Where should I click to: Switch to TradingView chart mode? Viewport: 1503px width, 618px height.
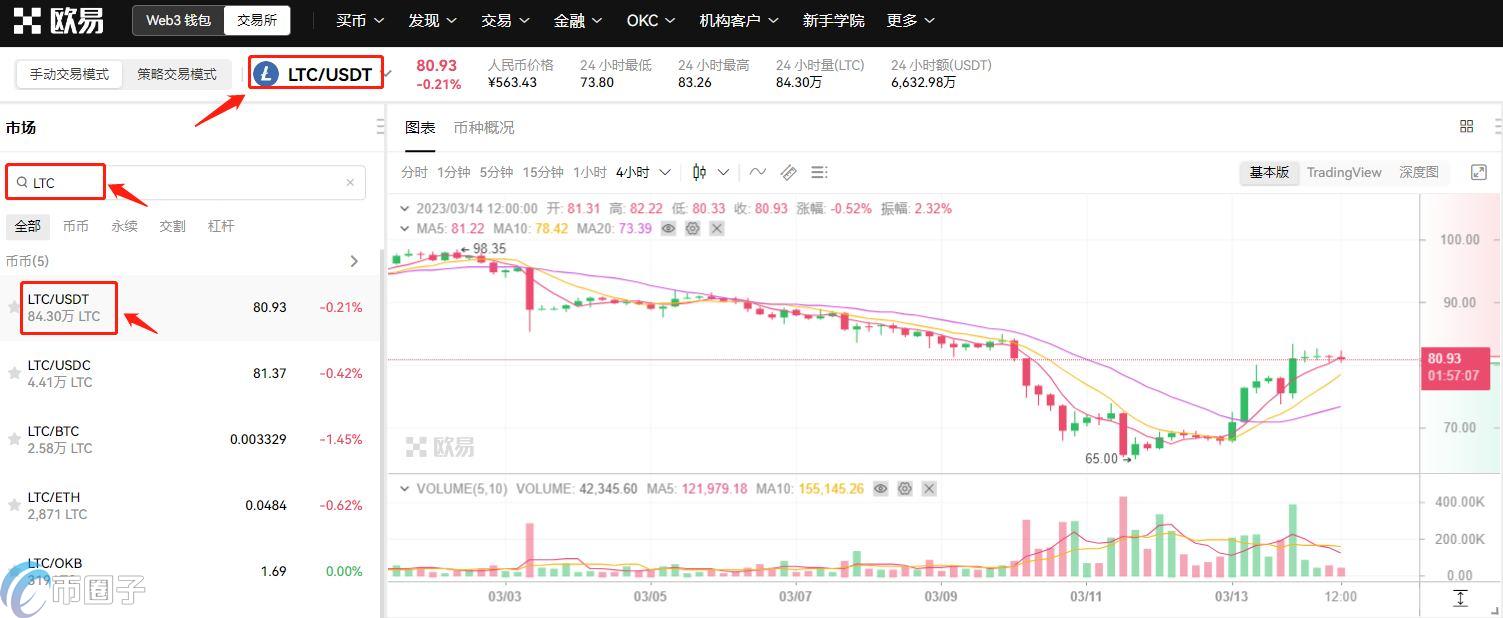click(x=1343, y=172)
